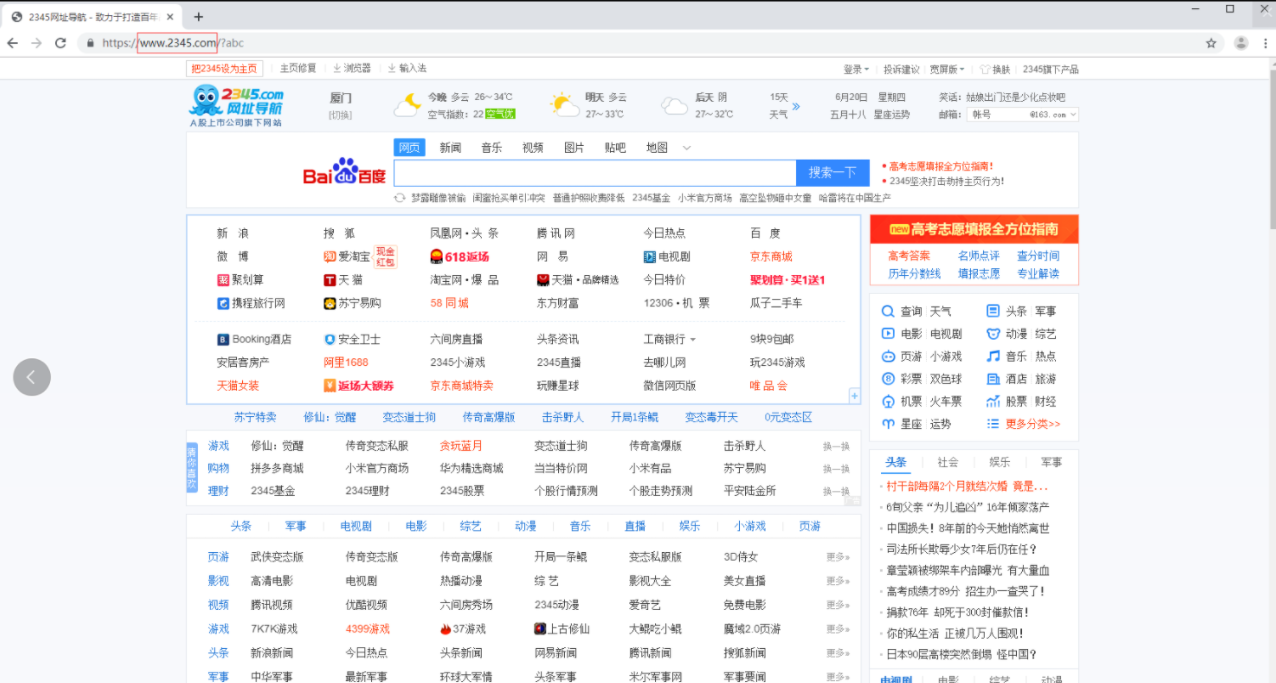This screenshot has height=683, width=1276.
Task: Click the 股票 stock chart icon
Action: pos(993,401)
